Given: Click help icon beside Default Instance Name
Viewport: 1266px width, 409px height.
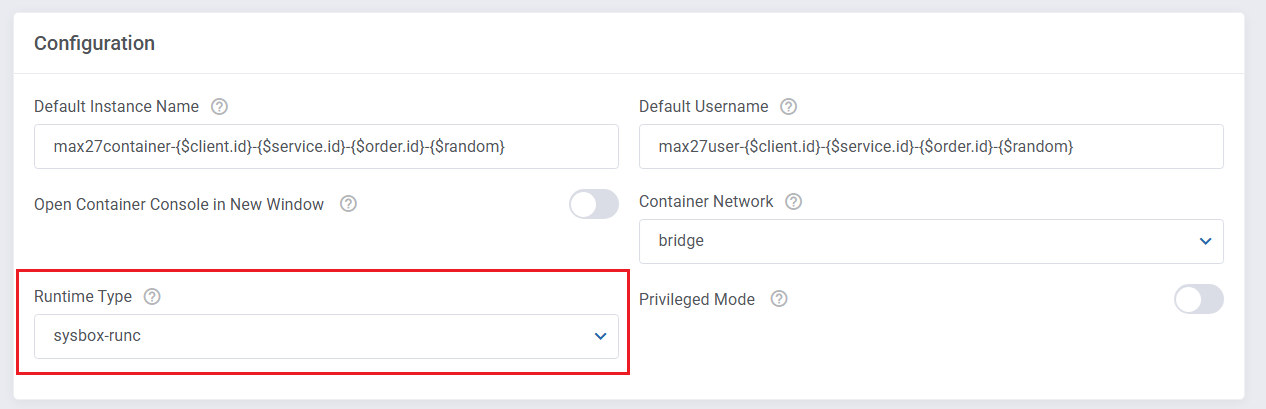Looking at the screenshot, I should (x=220, y=107).
